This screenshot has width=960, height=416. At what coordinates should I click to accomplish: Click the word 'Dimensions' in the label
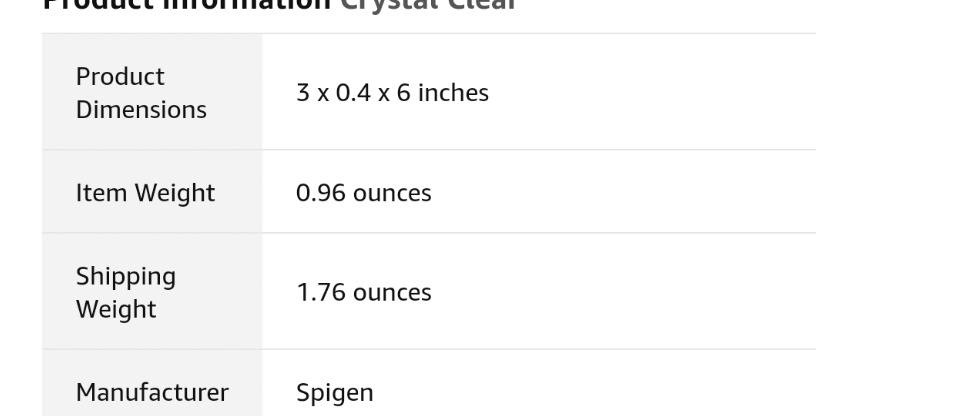click(x=141, y=110)
